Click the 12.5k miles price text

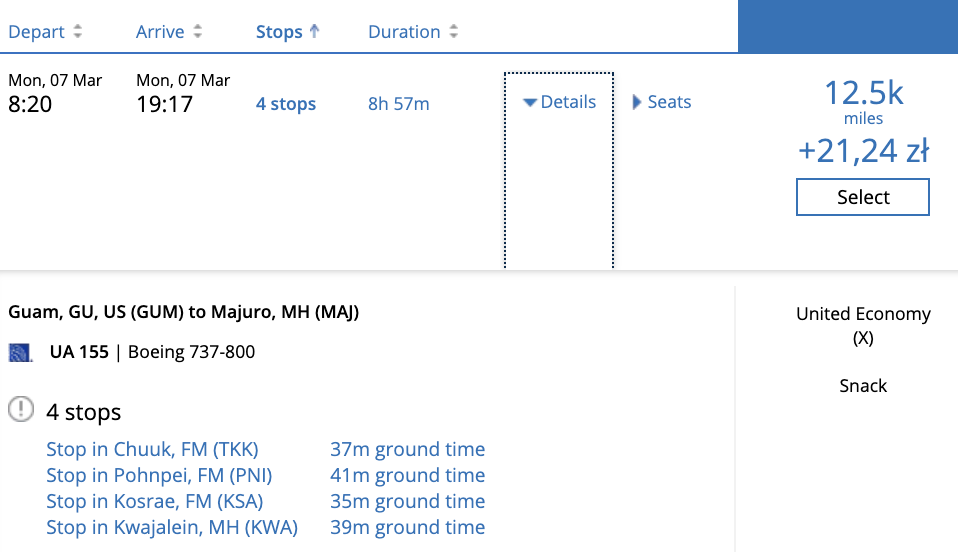click(863, 101)
